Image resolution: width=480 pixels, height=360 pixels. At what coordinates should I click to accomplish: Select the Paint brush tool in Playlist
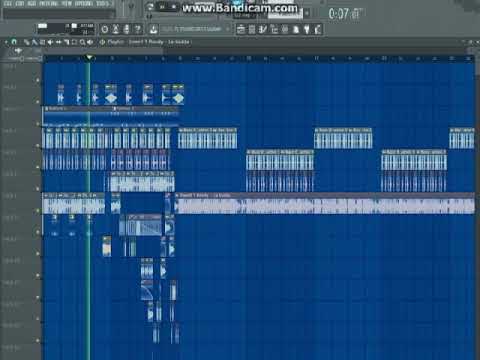[34, 42]
